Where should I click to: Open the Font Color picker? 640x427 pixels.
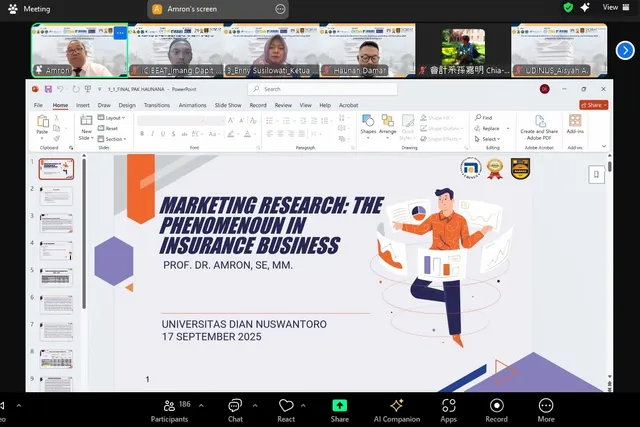click(x=247, y=134)
